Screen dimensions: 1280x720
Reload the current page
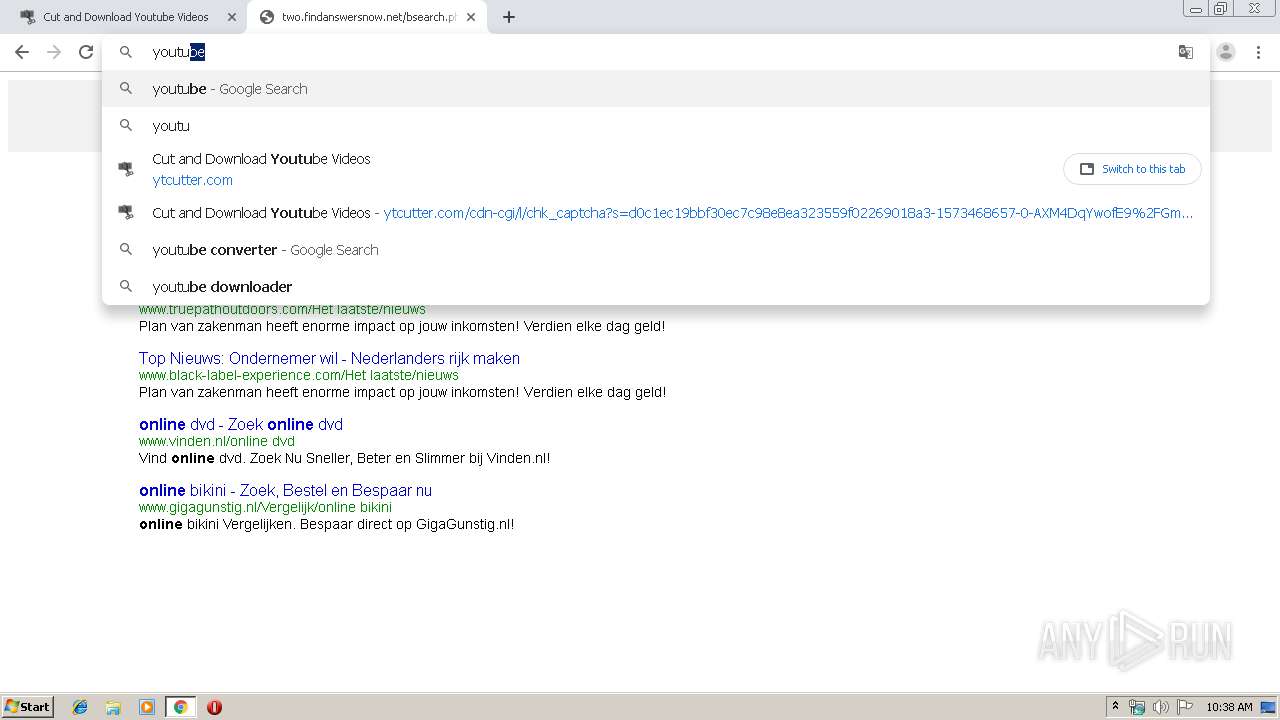[86, 52]
